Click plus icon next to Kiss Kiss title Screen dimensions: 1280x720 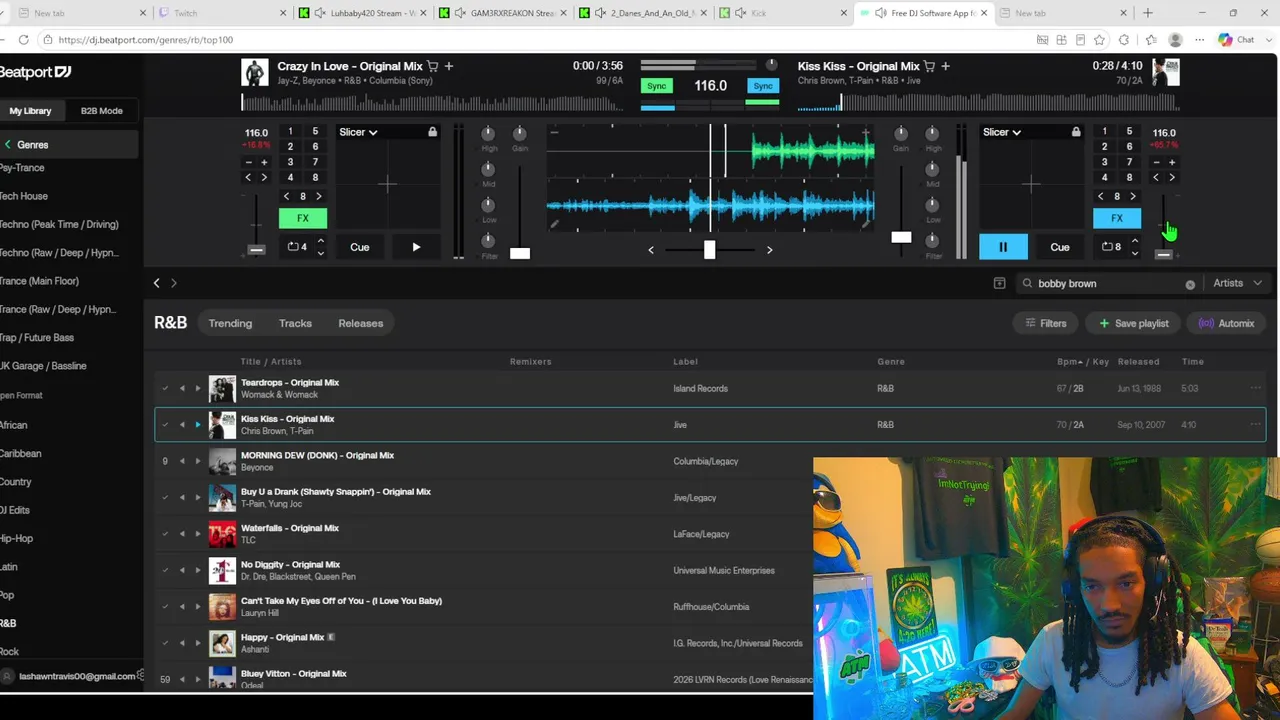click(x=945, y=66)
